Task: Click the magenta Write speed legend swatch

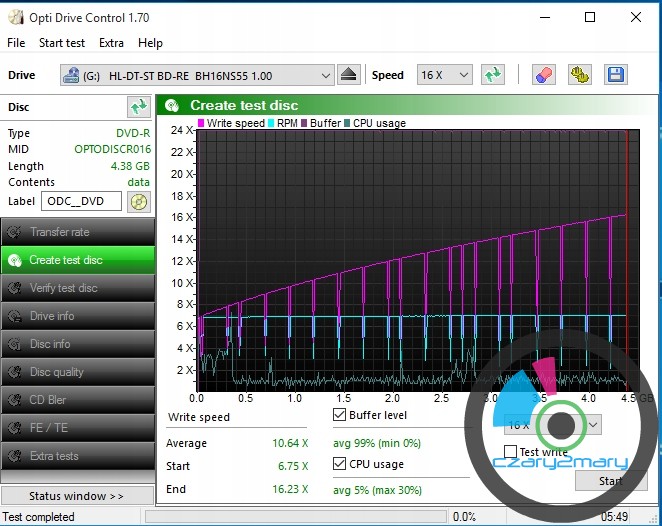Action: (201, 123)
